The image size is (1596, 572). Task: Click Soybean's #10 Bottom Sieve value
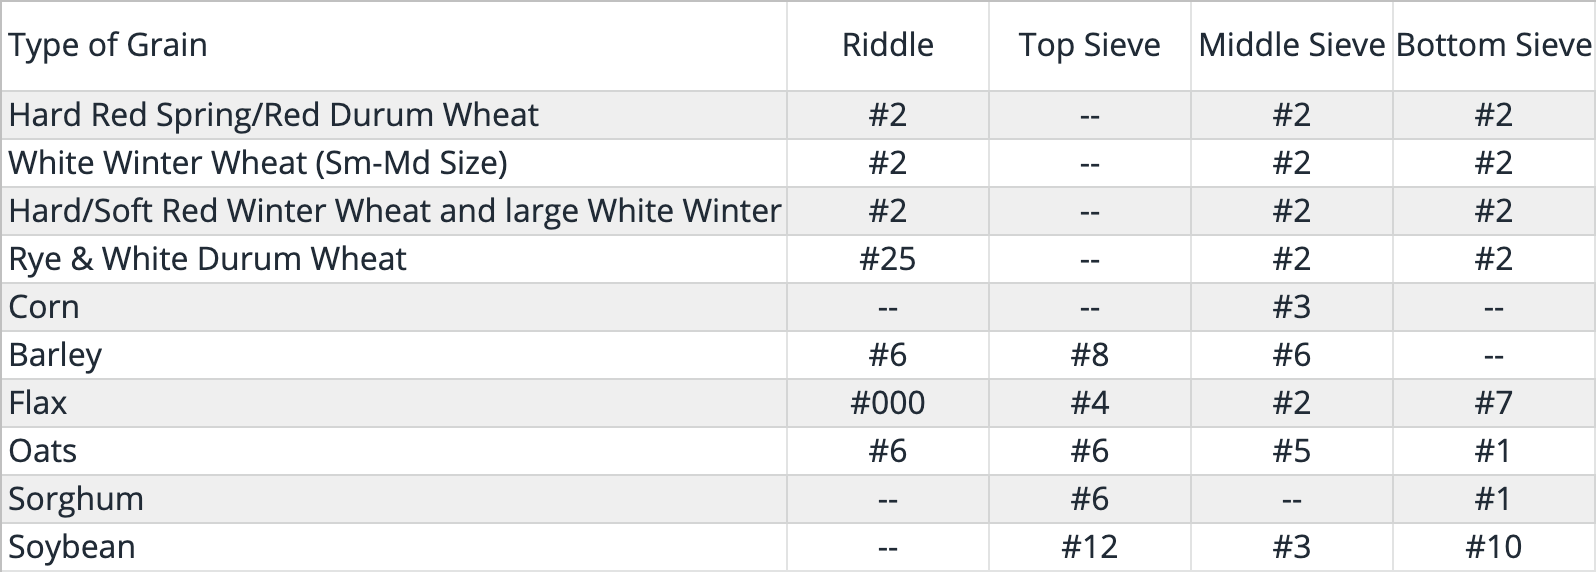coord(1493,547)
